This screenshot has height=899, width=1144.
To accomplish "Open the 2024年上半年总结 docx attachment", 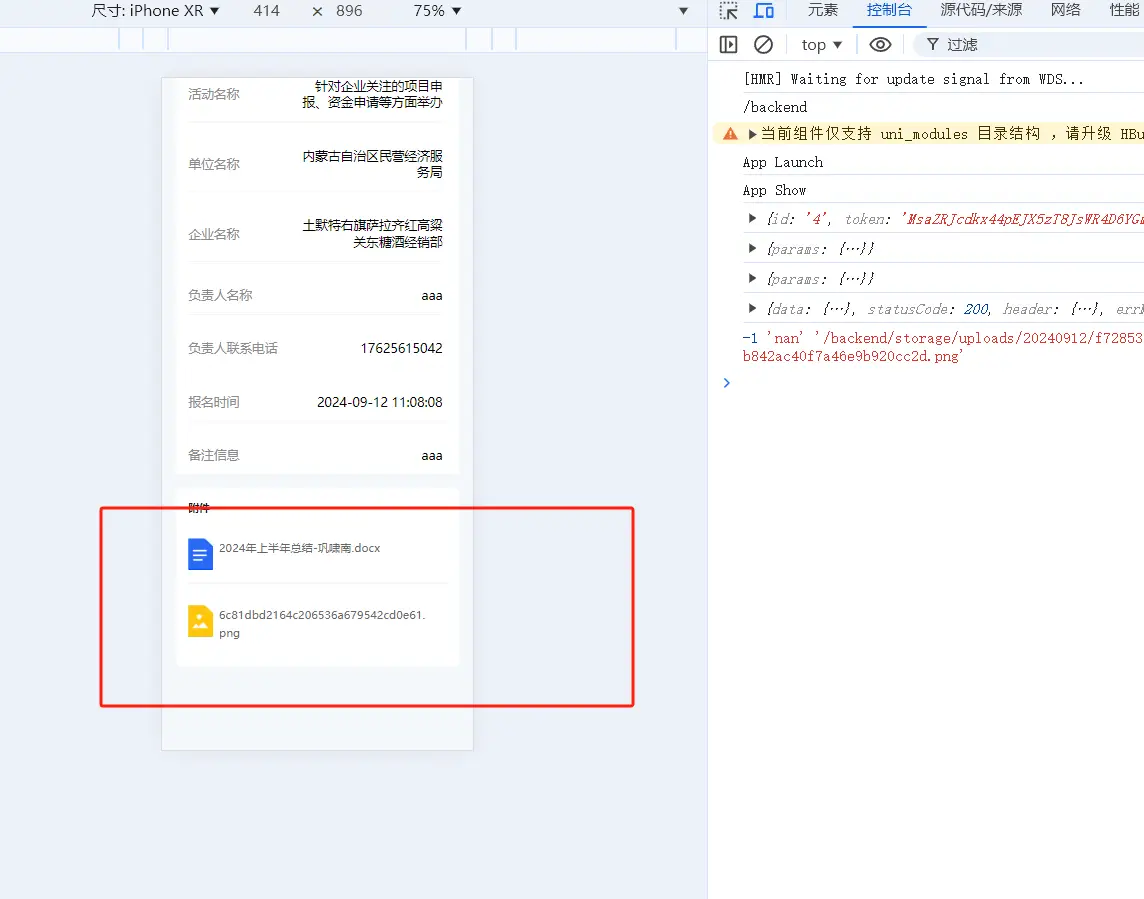I will 300,548.
